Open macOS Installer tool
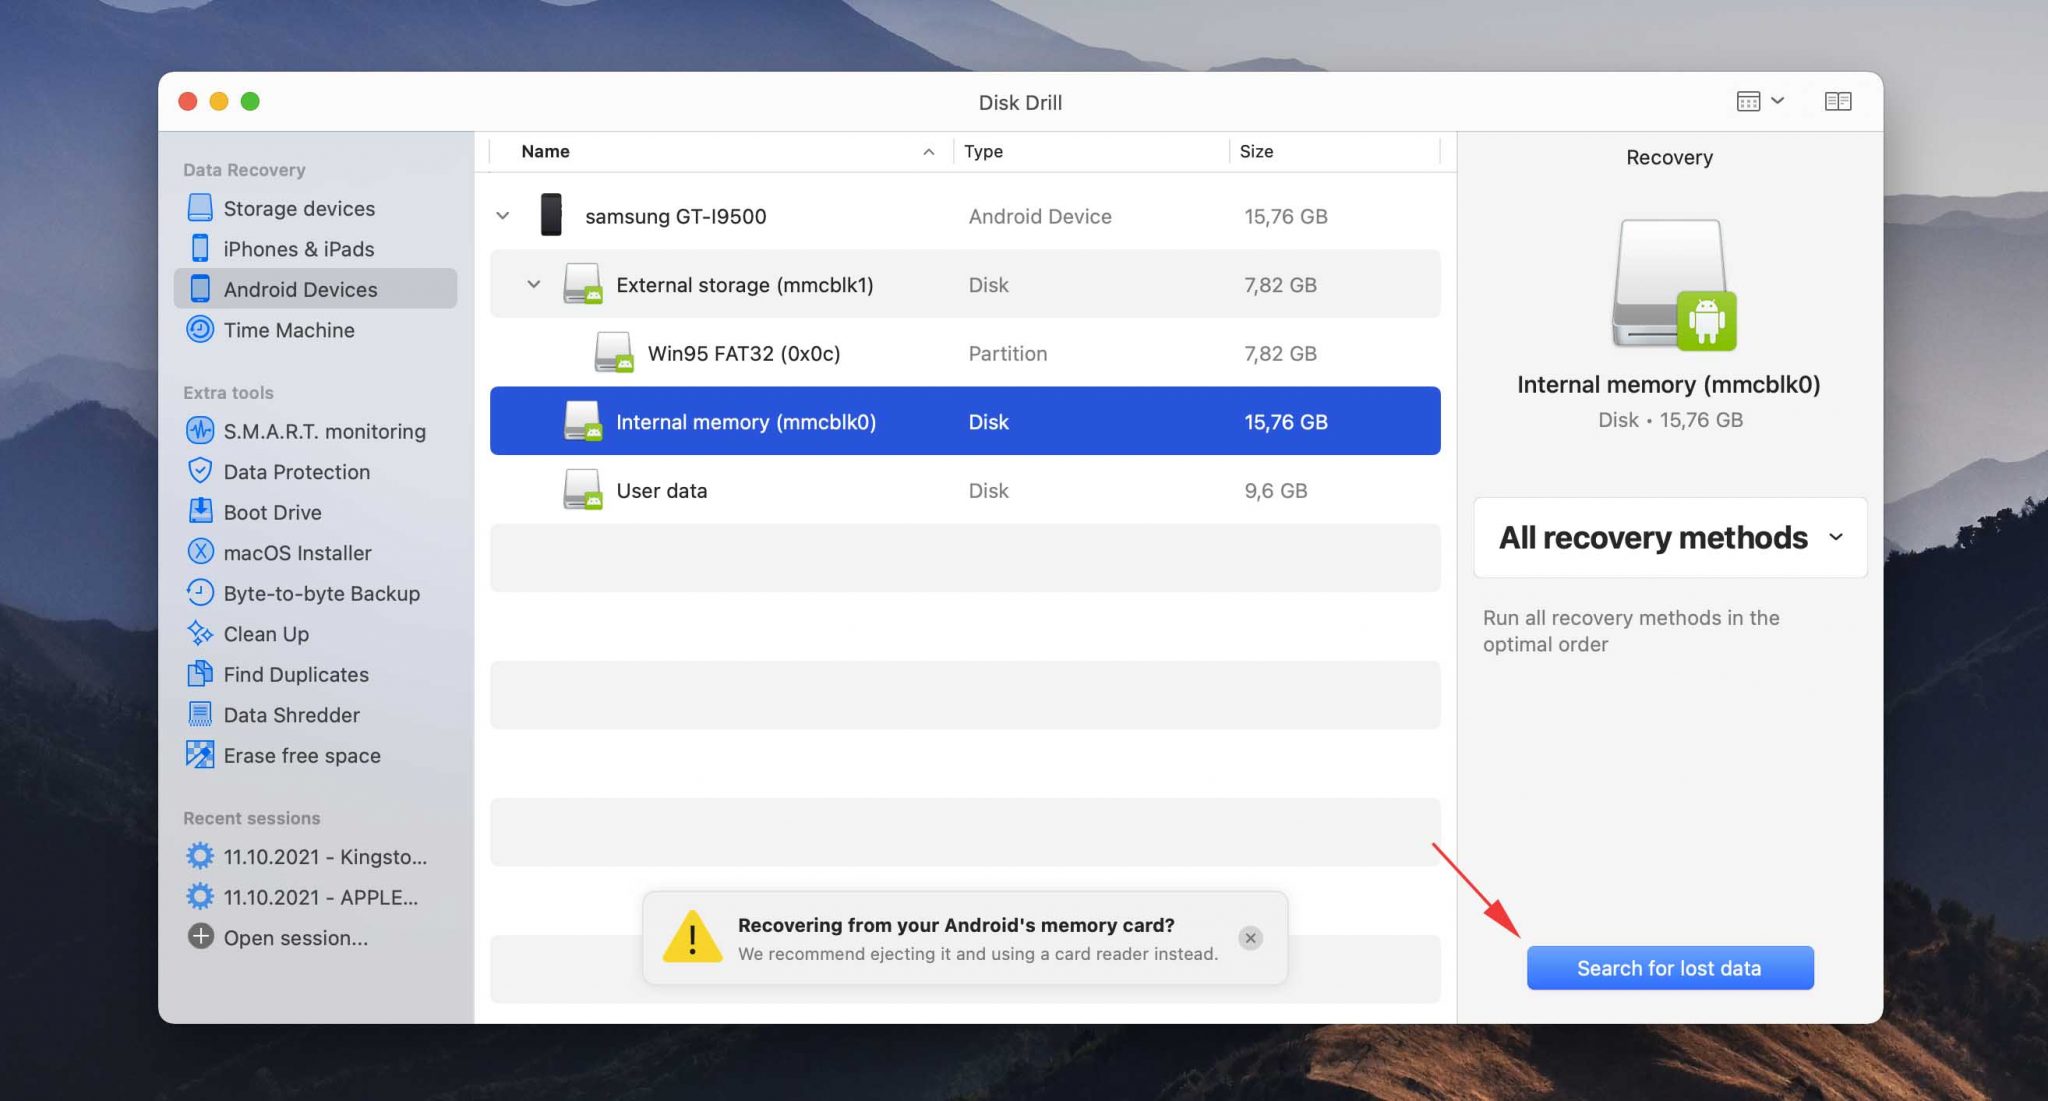This screenshot has height=1101, width=2048. 315,552
